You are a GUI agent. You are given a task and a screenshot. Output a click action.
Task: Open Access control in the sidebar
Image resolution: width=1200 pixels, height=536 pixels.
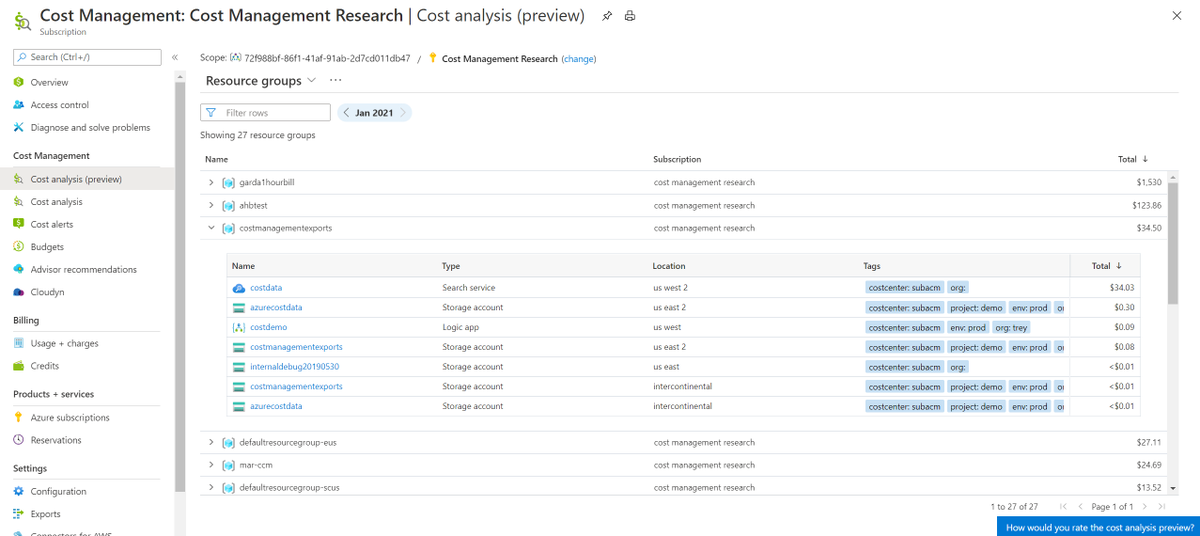59,105
